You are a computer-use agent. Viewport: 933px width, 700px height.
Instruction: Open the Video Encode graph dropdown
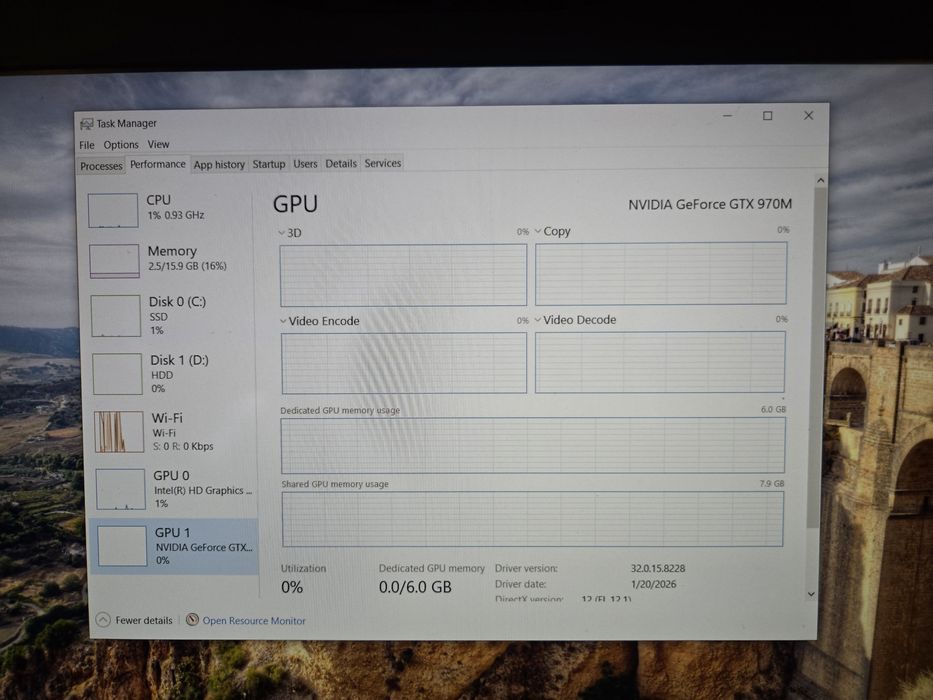[284, 321]
